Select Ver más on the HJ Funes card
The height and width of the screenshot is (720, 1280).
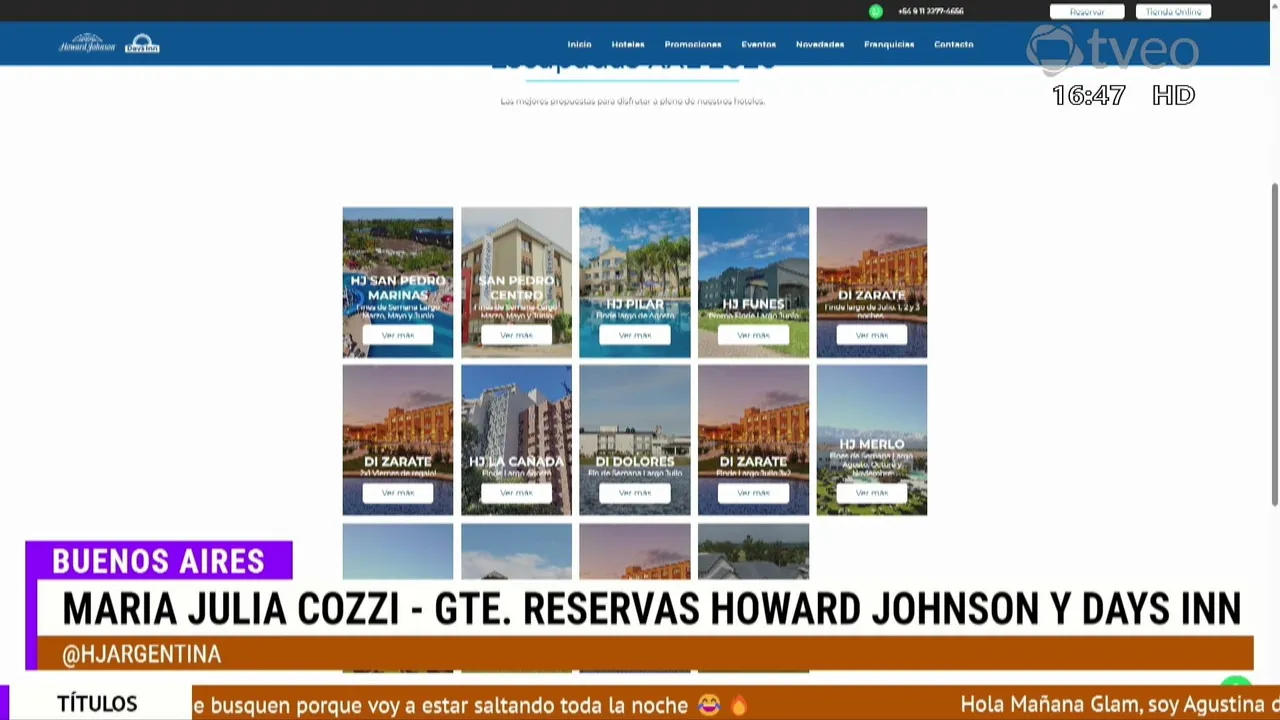[x=753, y=335]
